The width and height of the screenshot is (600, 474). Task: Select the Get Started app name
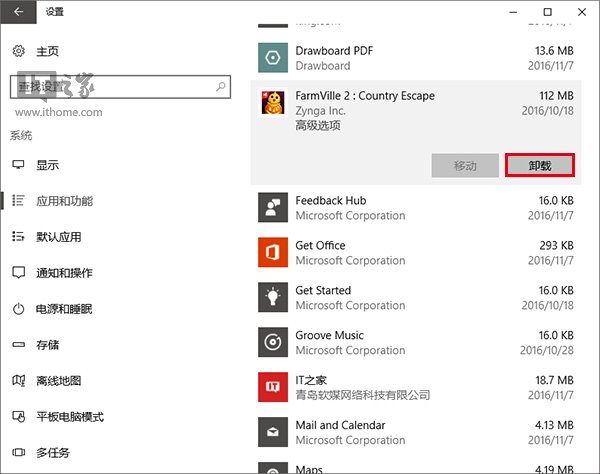(323, 290)
